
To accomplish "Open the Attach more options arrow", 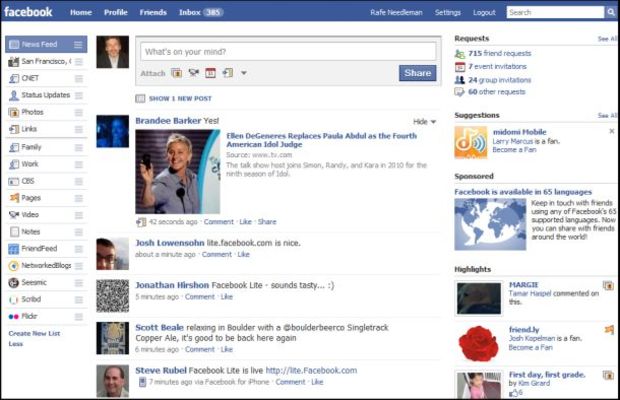I will pyautogui.click(x=244, y=73).
